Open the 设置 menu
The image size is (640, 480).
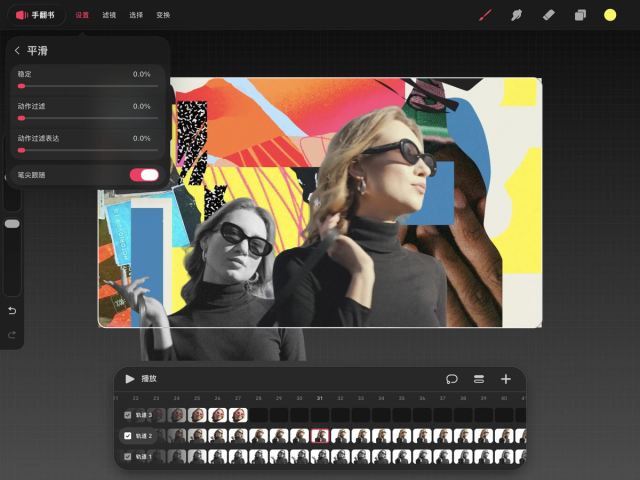point(82,15)
